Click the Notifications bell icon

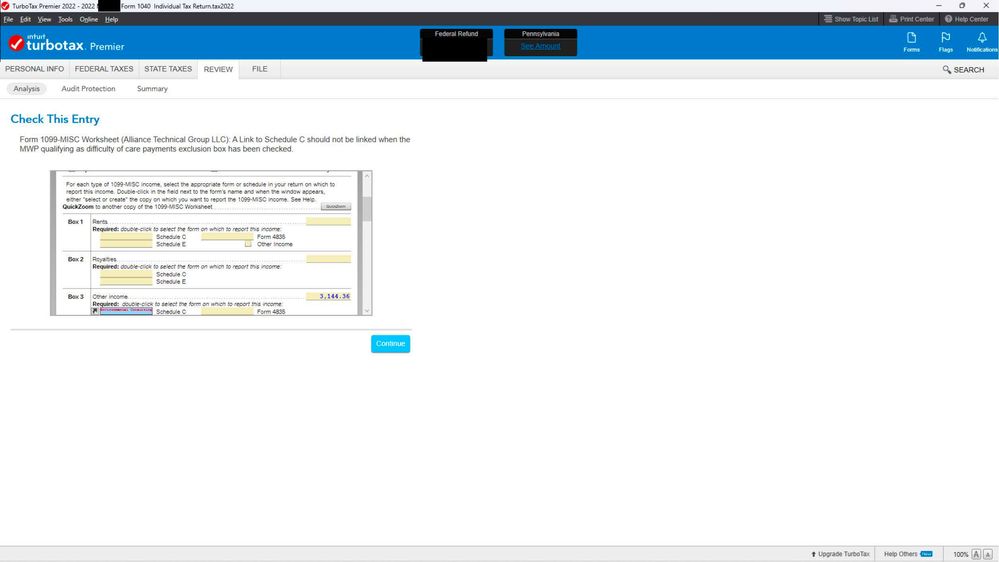[x=981, y=41]
